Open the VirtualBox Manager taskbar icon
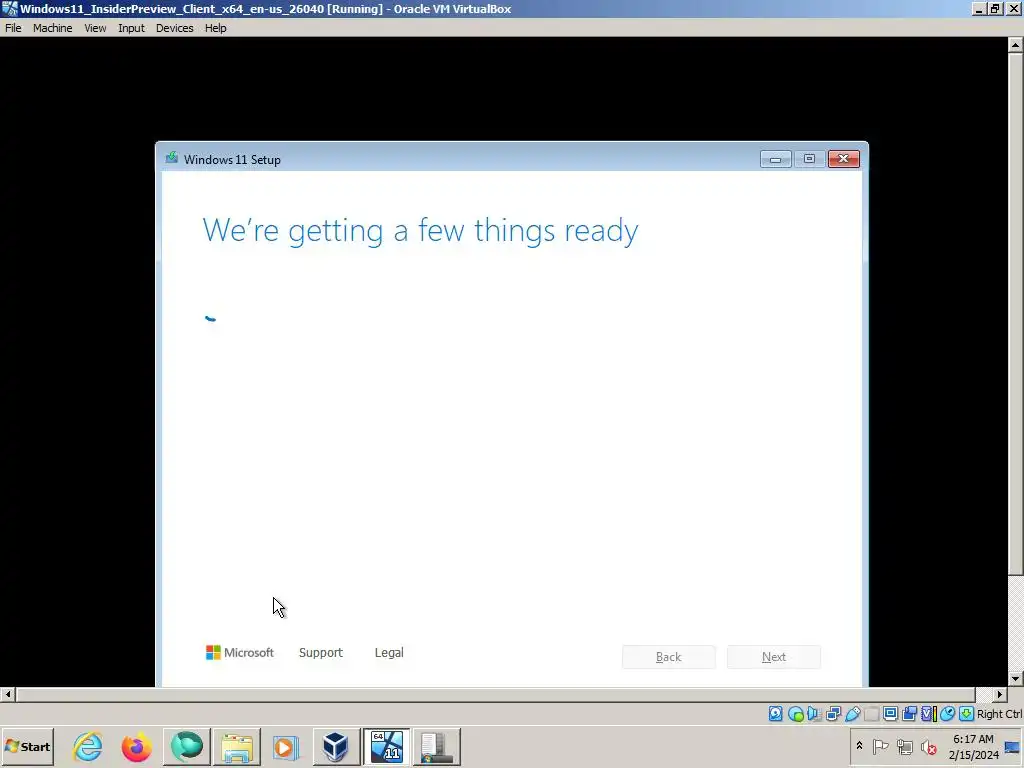1024x768 pixels. coord(336,746)
